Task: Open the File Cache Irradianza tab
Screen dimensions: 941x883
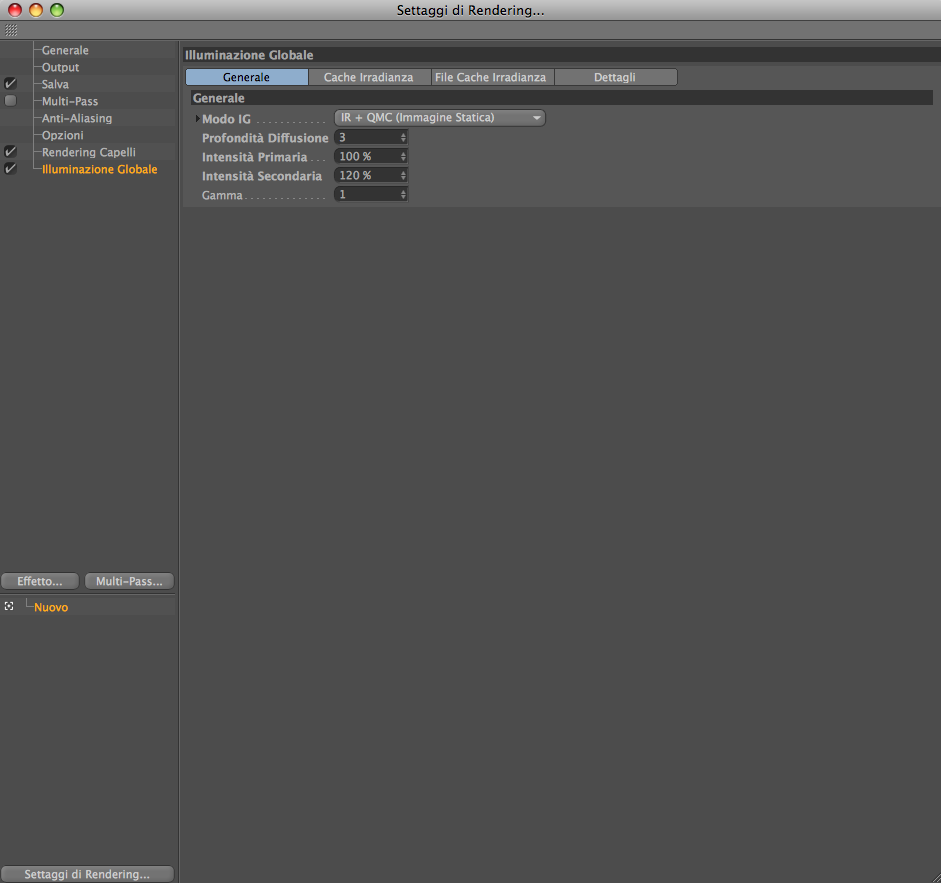Action: coord(491,77)
